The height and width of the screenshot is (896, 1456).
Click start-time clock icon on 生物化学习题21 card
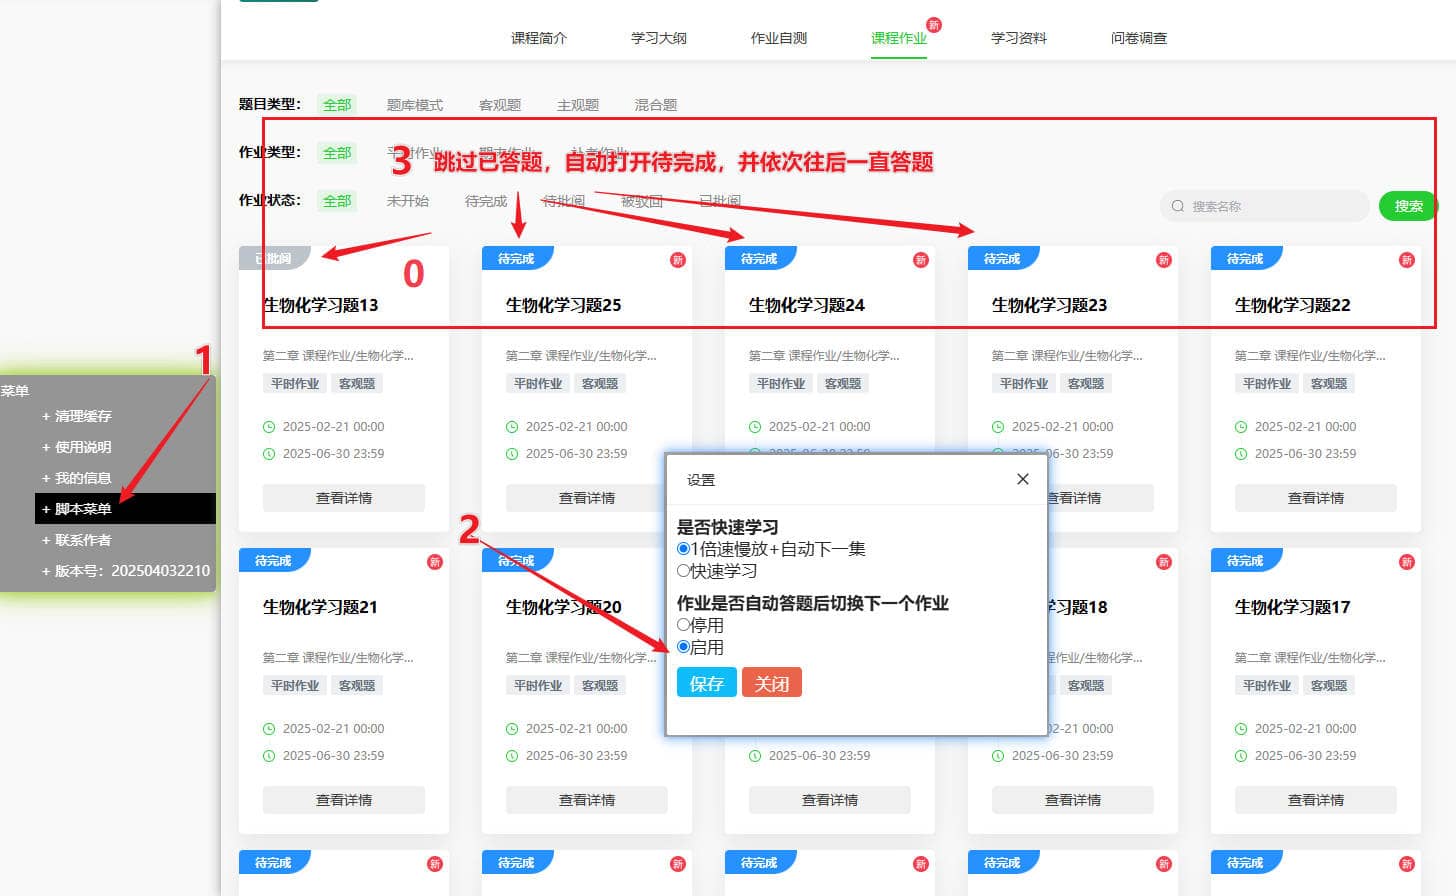pos(269,729)
